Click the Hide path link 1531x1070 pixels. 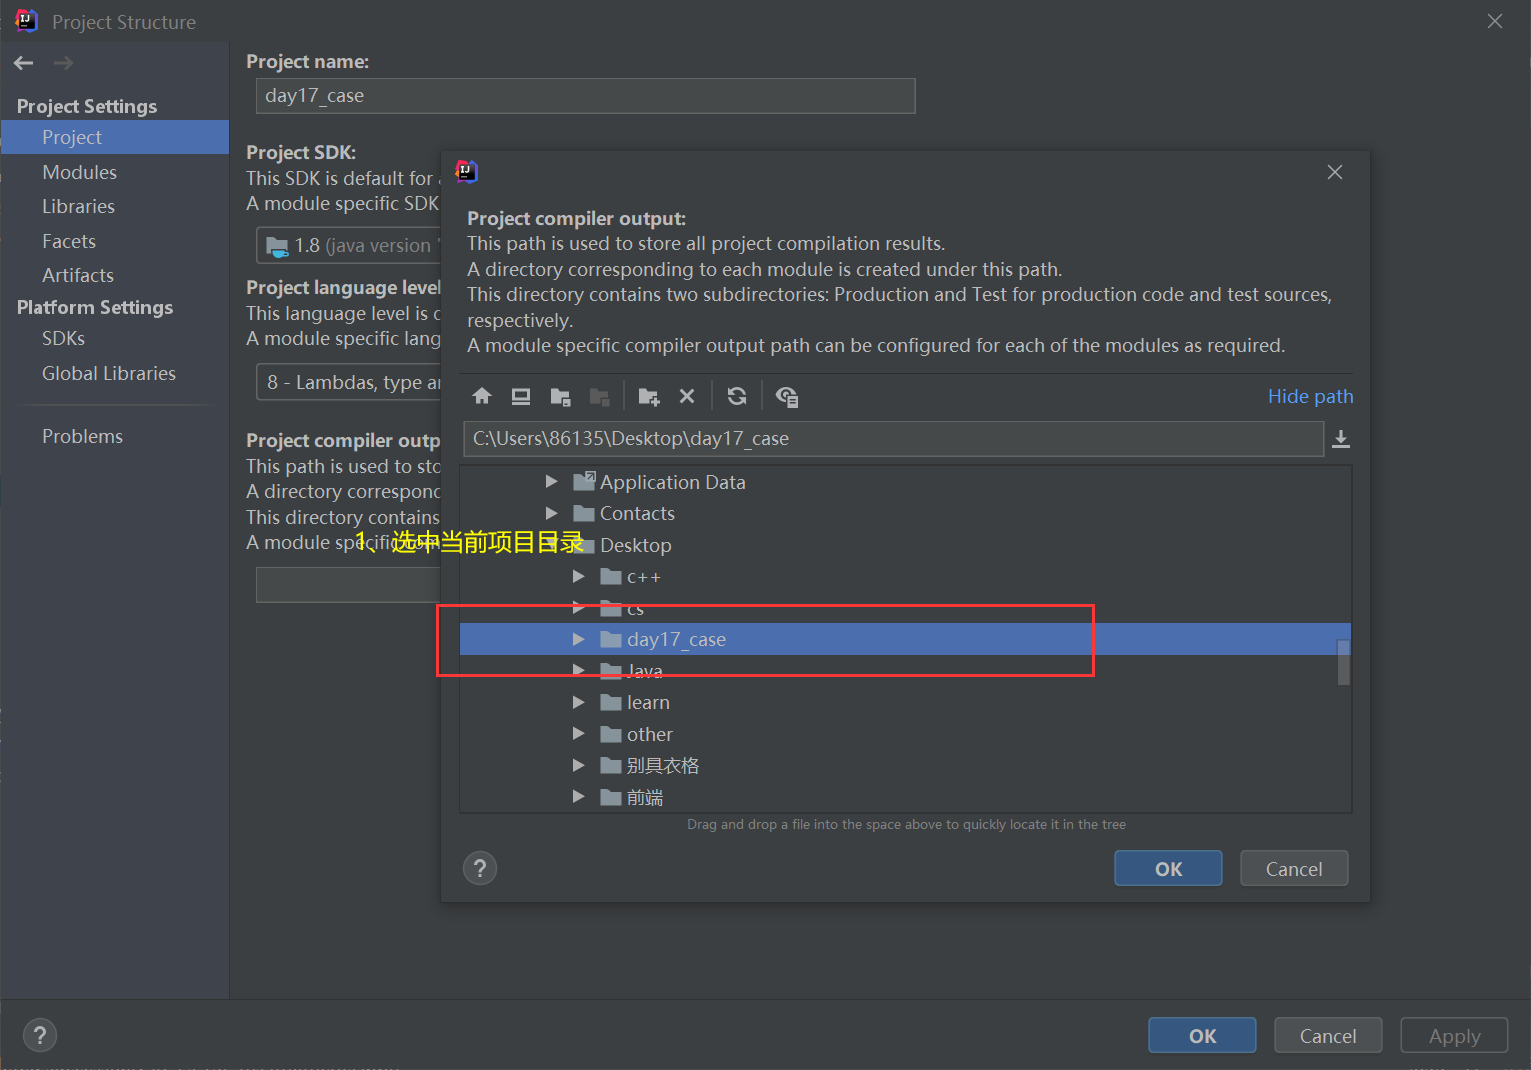coord(1310,397)
